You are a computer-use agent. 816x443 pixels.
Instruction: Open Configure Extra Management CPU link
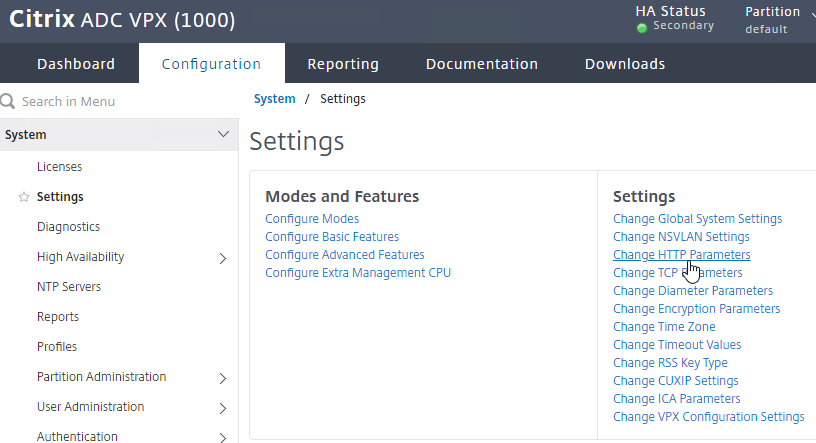click(x=358, y=273)
